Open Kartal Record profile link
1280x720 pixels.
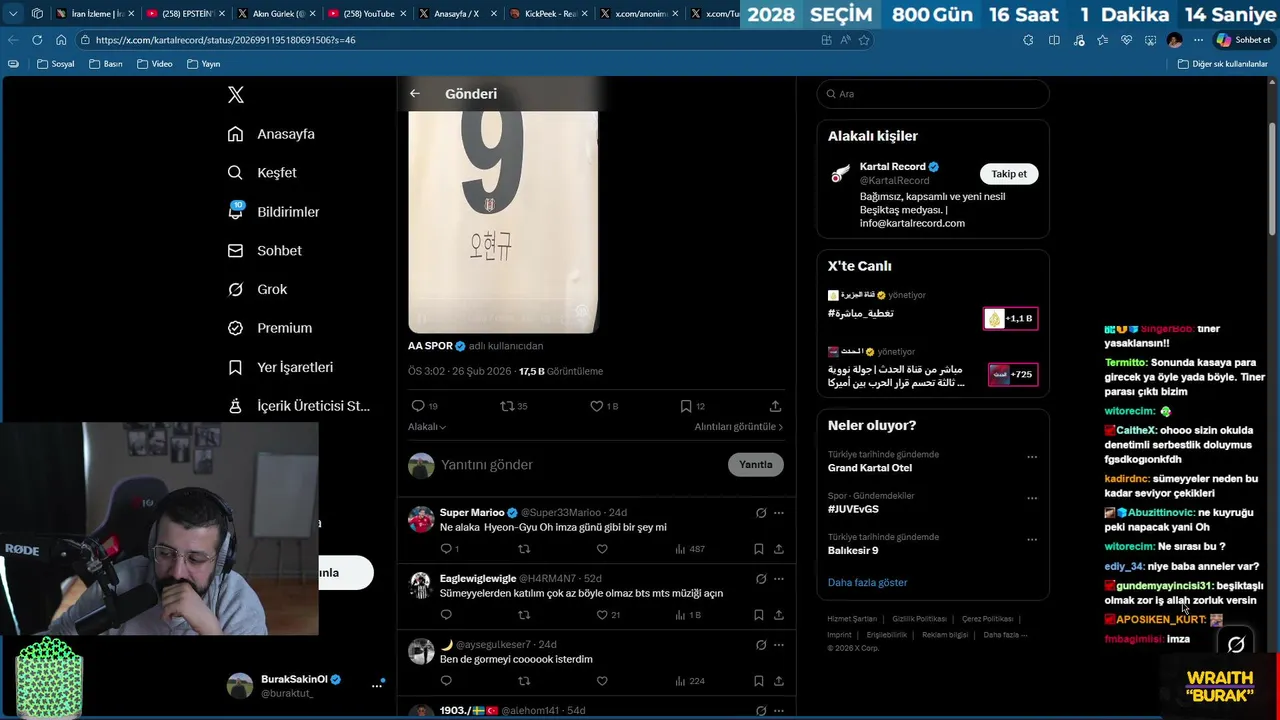893,167
